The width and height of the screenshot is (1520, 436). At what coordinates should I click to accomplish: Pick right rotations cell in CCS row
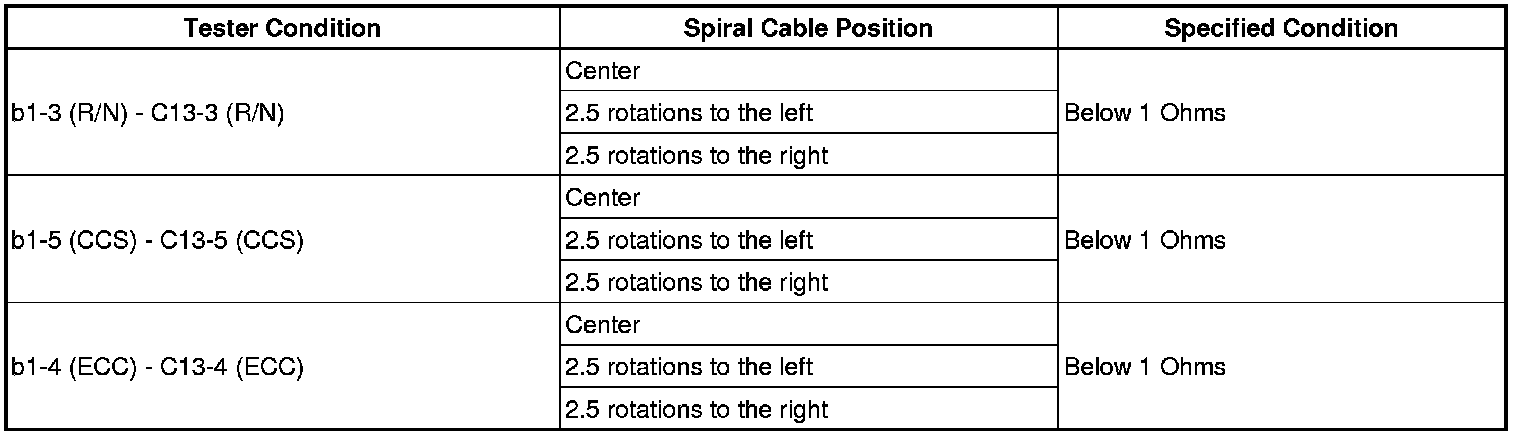696,283
